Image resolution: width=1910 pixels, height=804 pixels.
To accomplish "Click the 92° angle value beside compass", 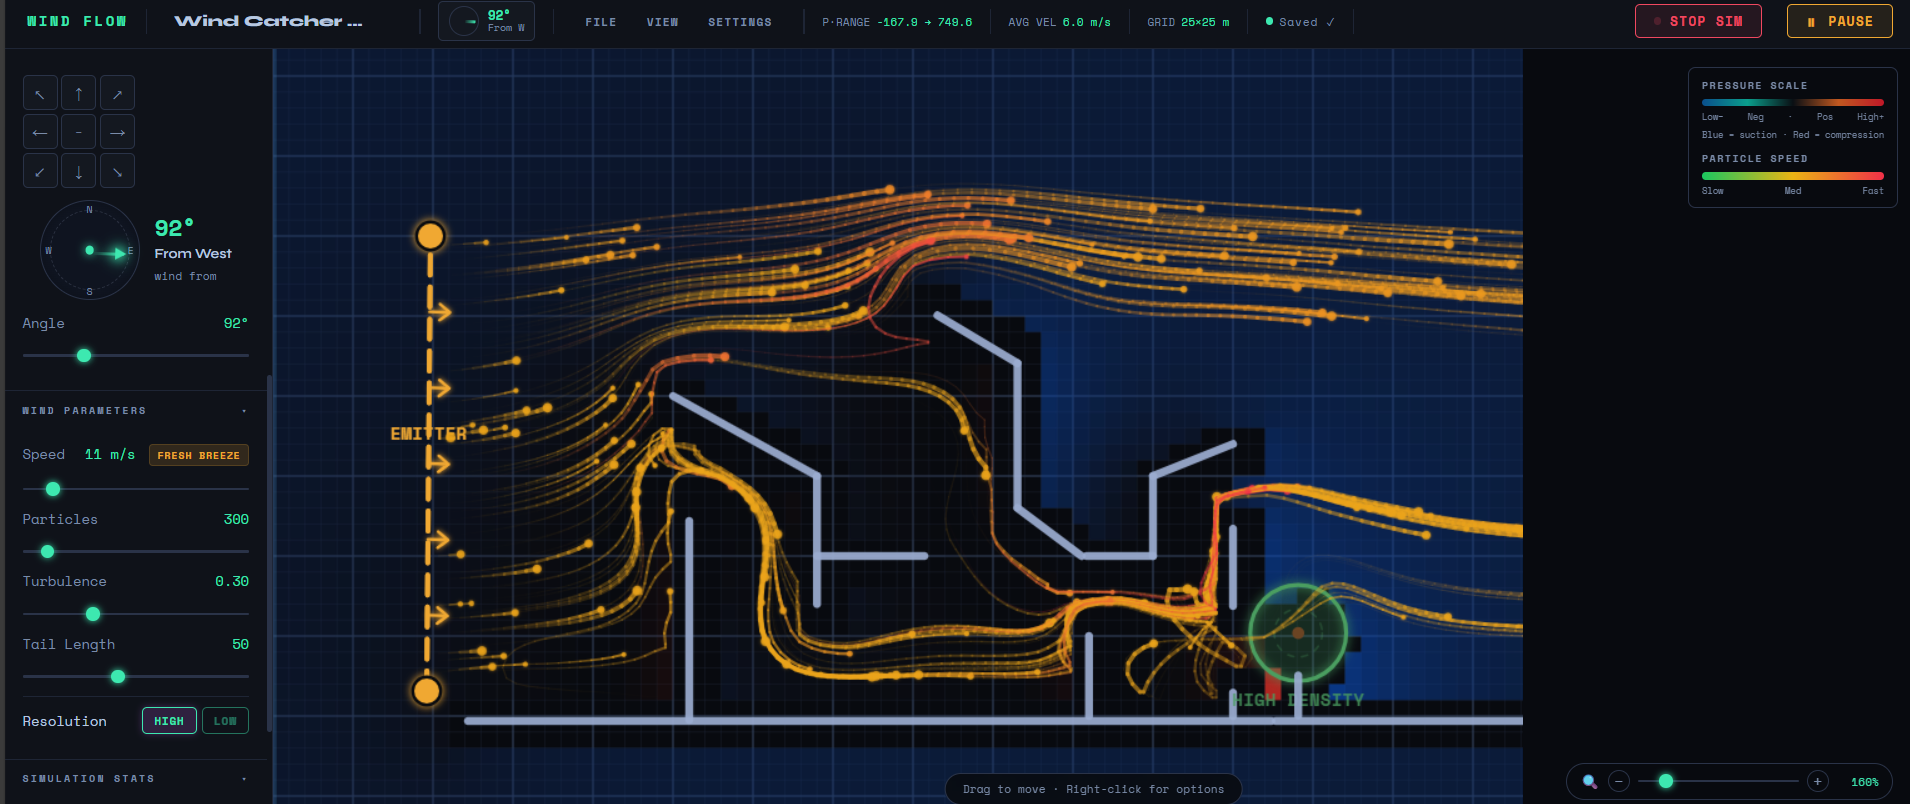I will coord(174,228).
